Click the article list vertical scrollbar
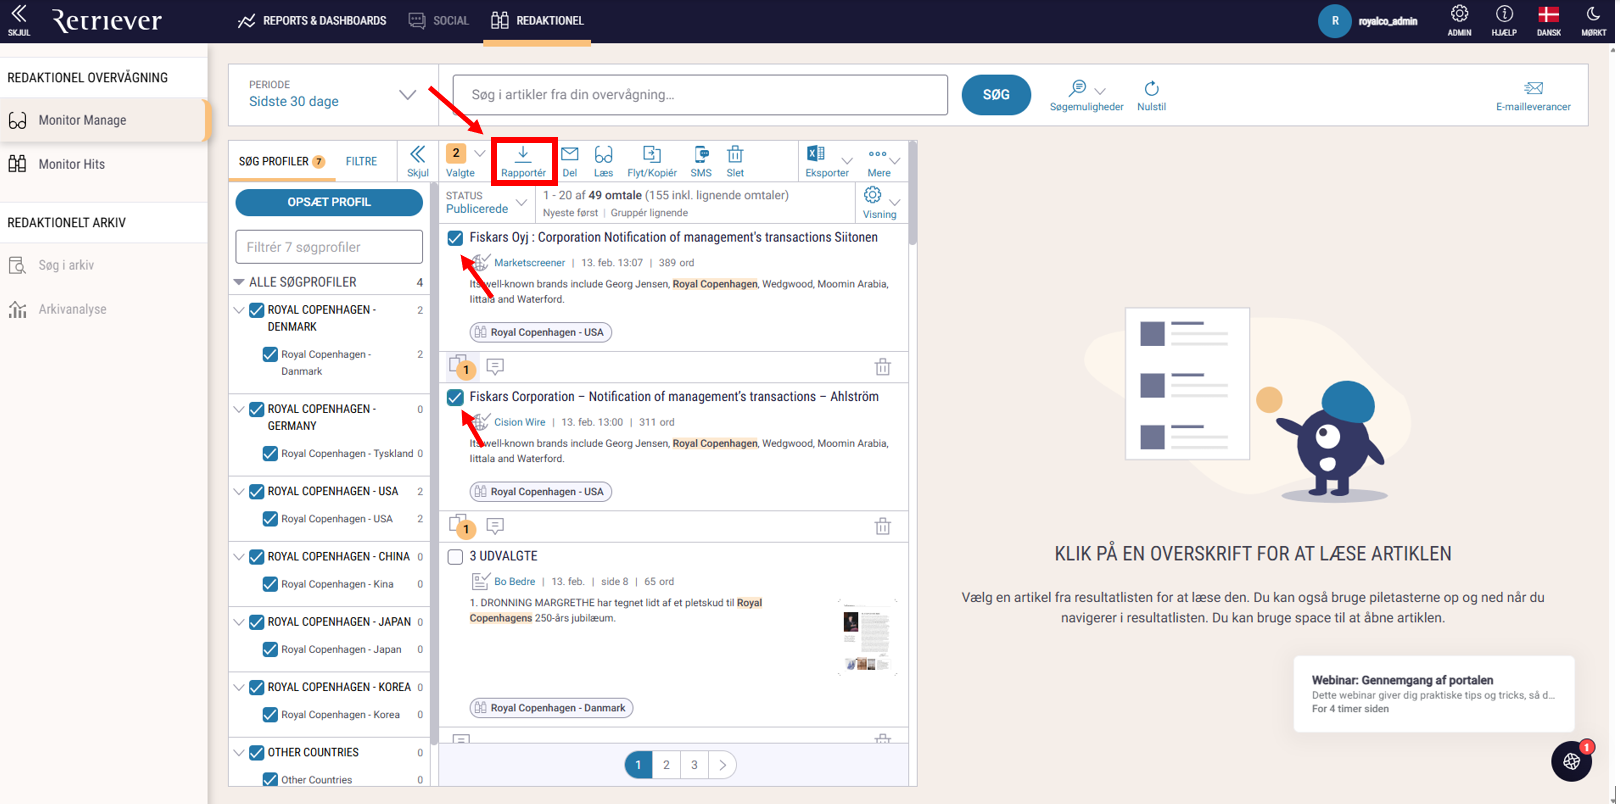Viewport: 1620px width, 804px height. (x=913, y=194)
